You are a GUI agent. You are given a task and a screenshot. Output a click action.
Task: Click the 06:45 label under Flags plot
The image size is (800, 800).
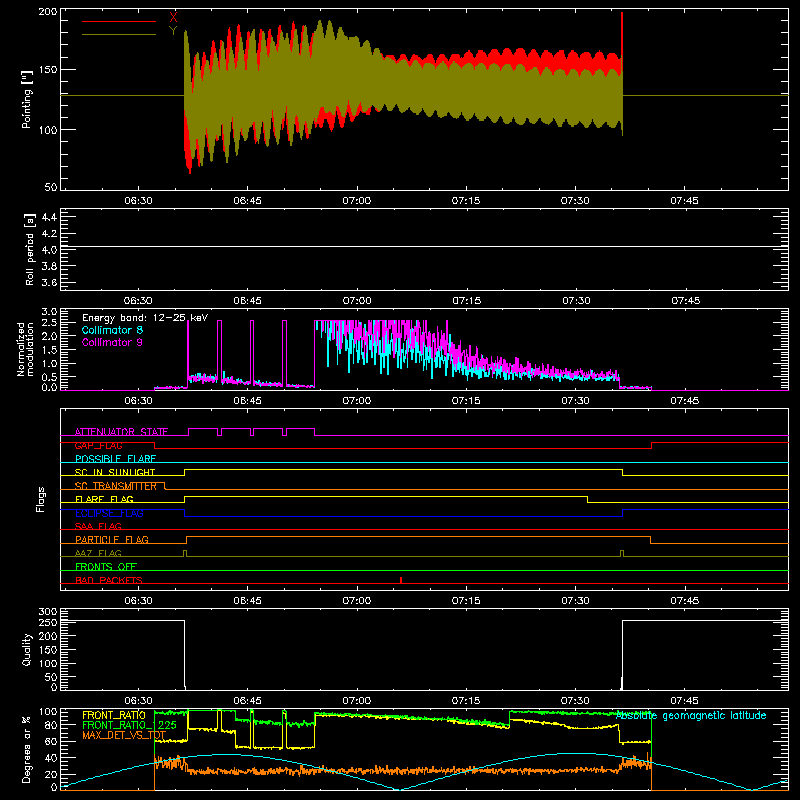coord(247,601)
